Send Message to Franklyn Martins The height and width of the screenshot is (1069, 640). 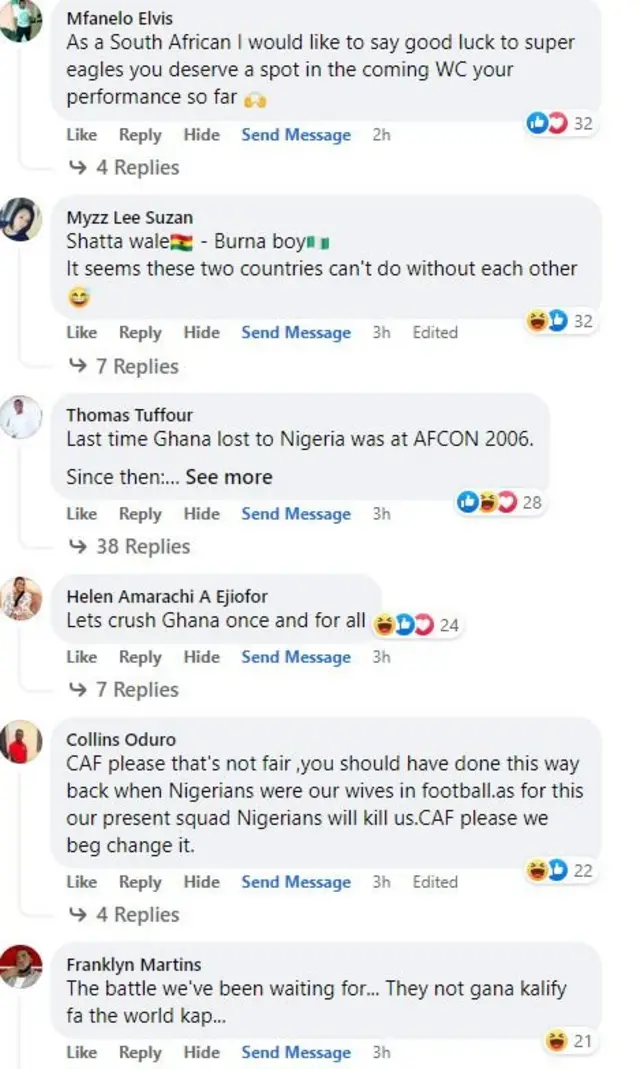[x=295, y=1053]
